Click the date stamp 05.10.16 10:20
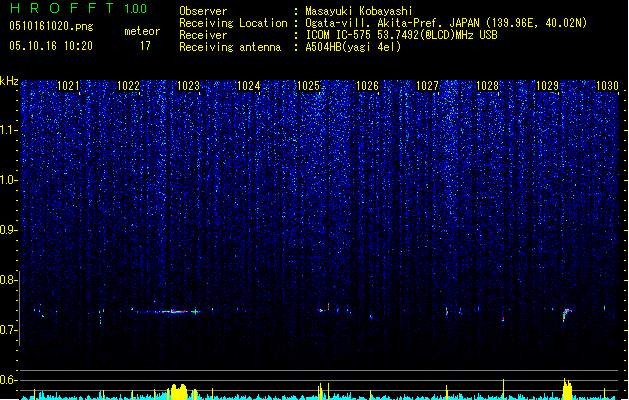This screenshot has height=400, width=629. (51, 46)
